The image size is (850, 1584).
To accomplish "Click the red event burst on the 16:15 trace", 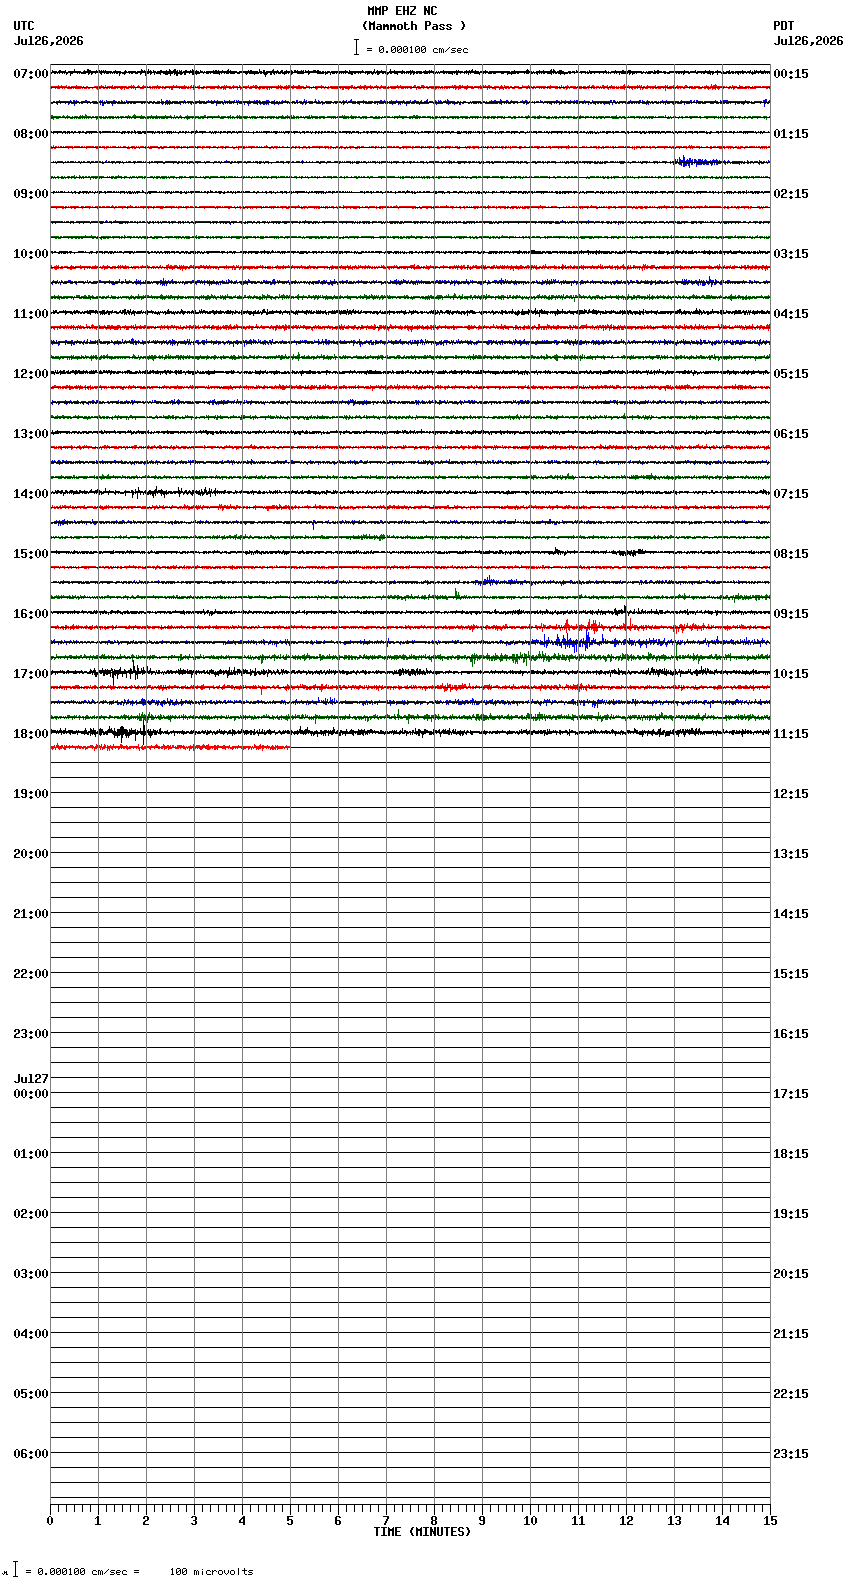I will click(580, 627).
